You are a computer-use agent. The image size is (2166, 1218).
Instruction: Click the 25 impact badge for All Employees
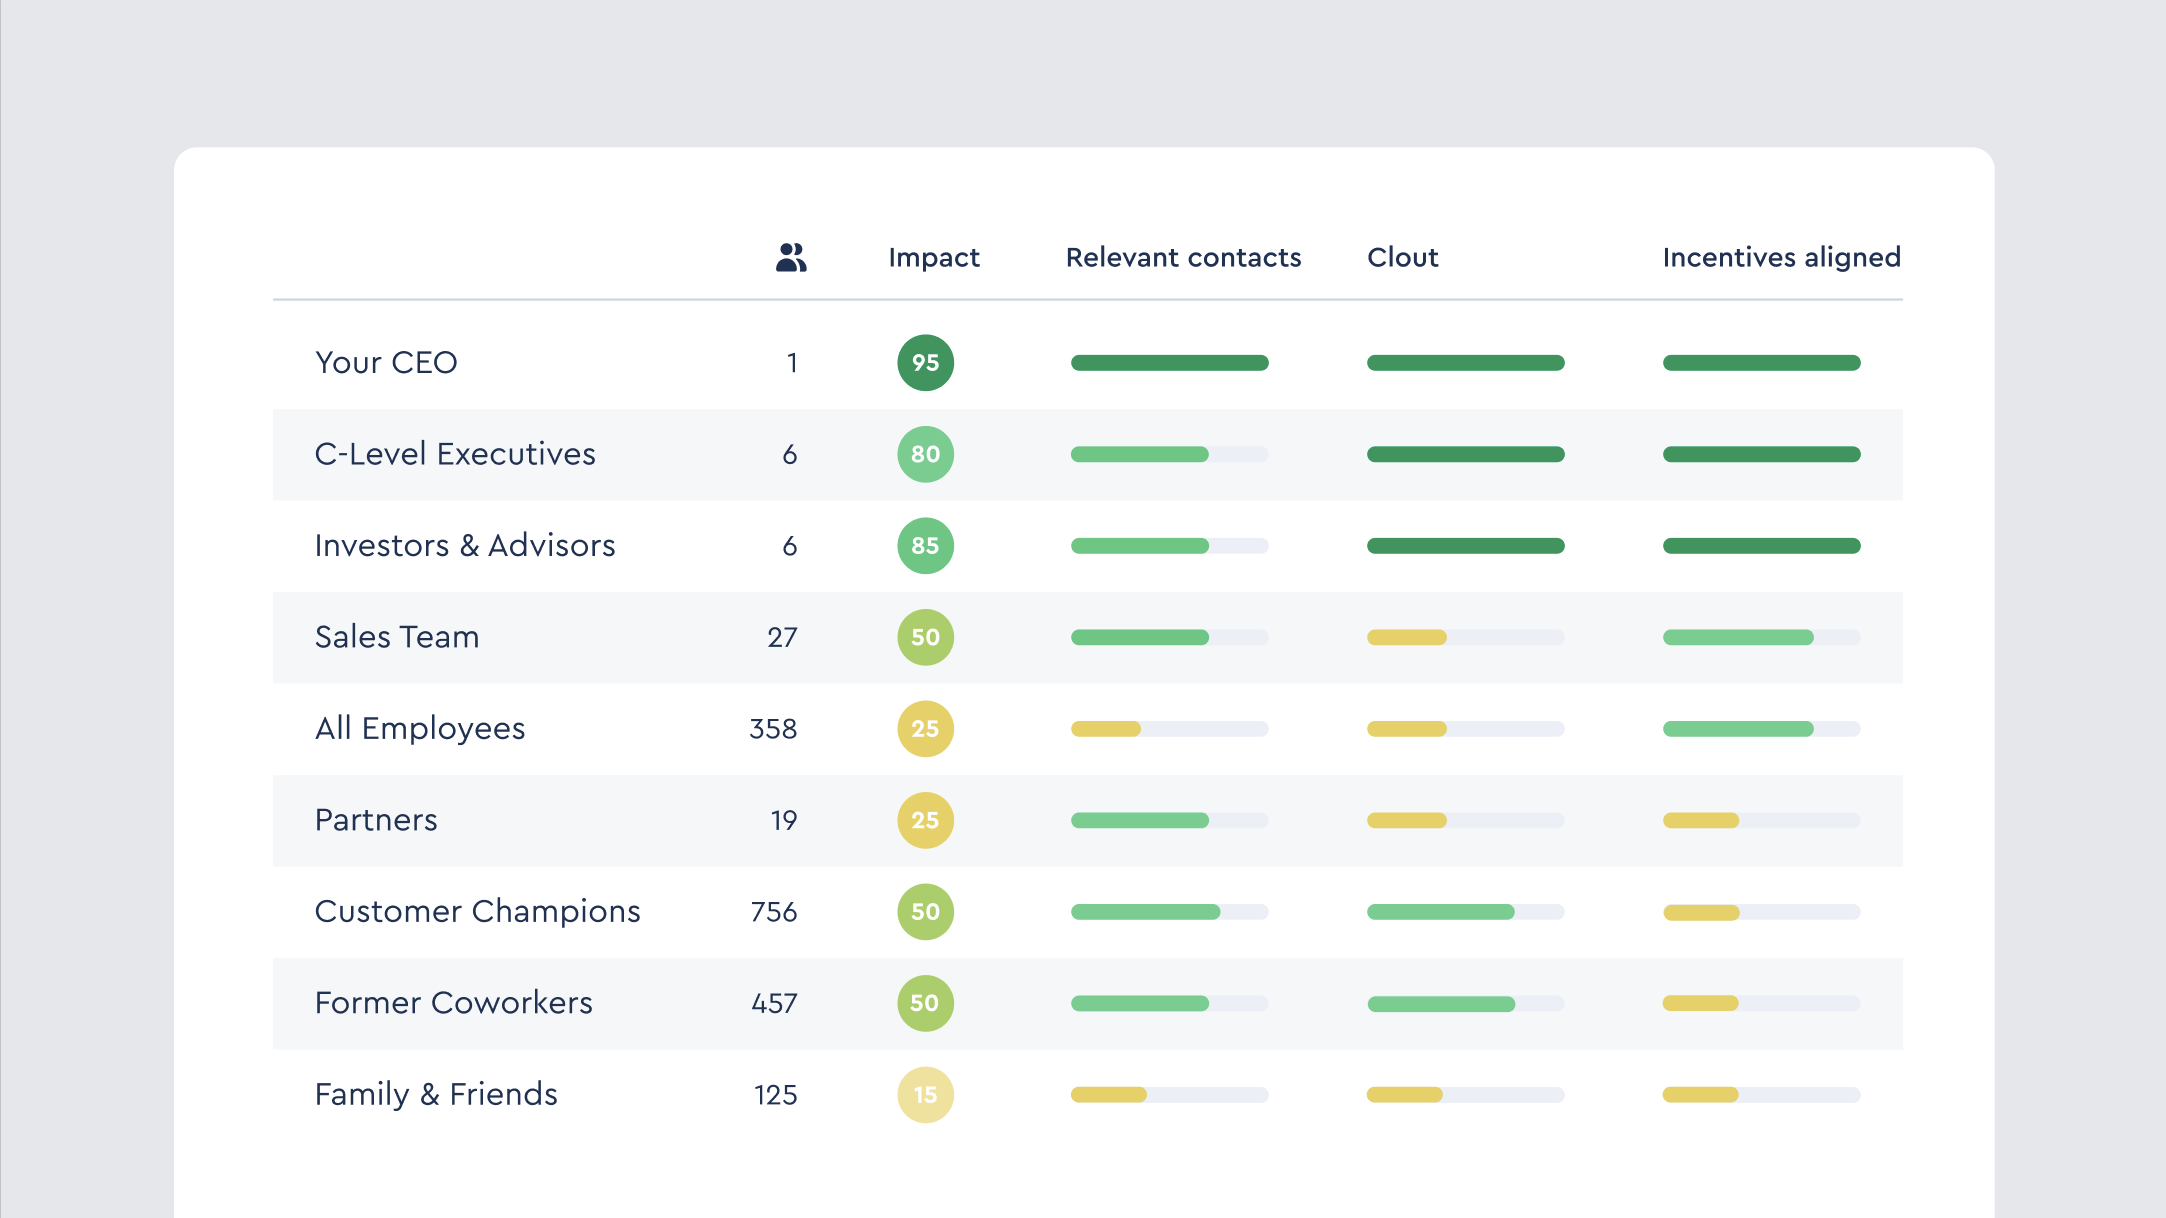[925, 729]
